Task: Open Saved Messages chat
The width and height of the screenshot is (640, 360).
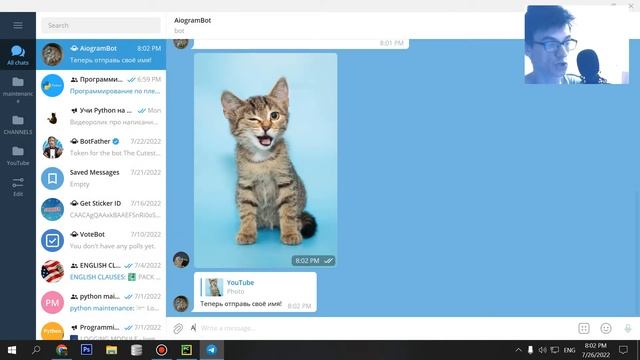Action: pos(101,178)
